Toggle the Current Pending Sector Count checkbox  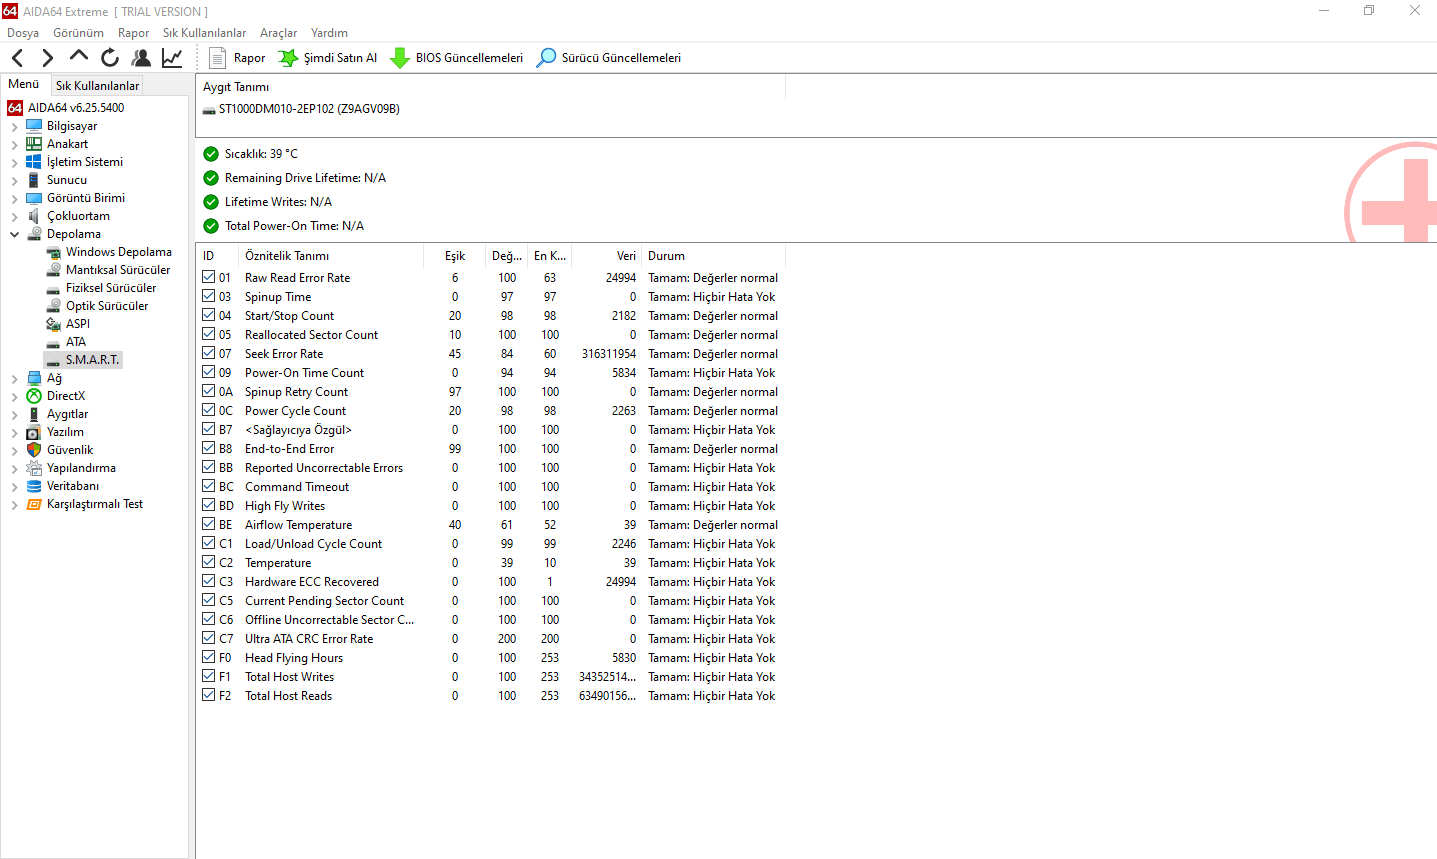coord(209,600)
